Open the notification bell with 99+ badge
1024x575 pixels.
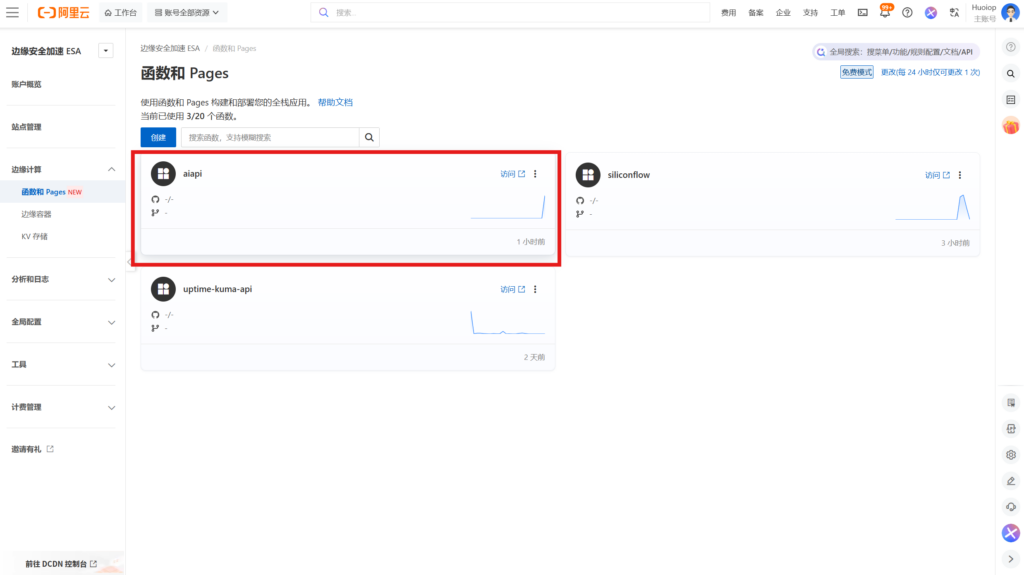(x=885, y=13)
